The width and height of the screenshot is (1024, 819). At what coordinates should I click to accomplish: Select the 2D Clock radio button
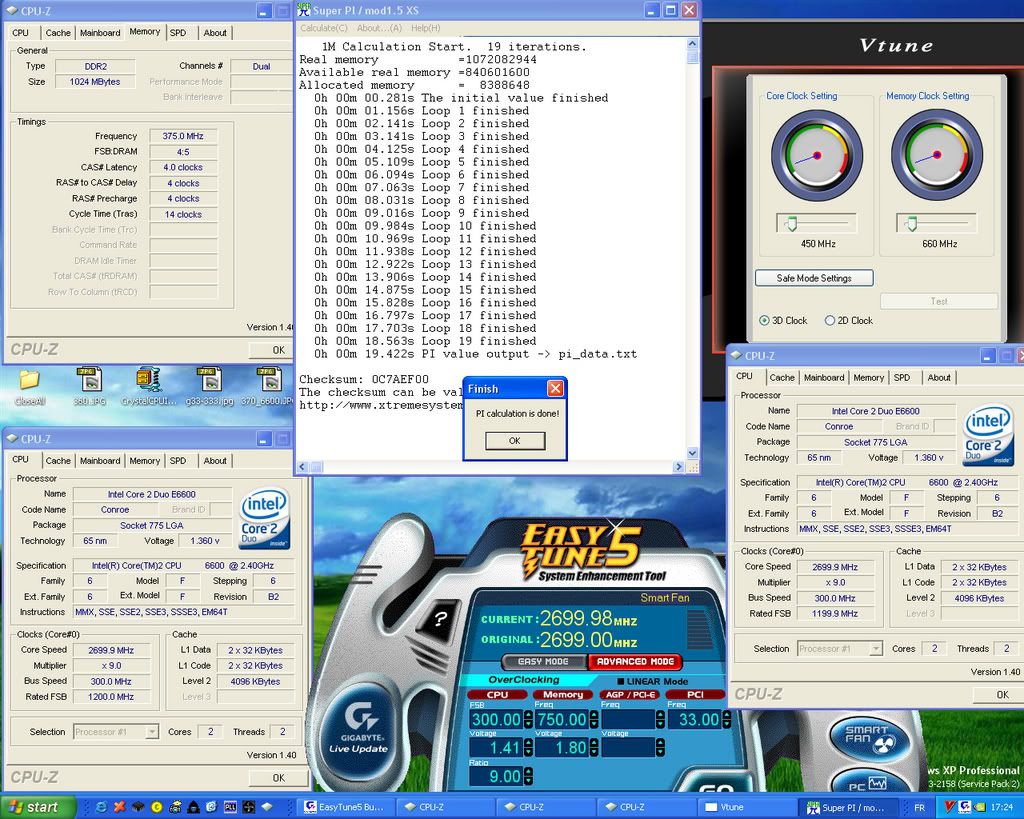[830, 321]
